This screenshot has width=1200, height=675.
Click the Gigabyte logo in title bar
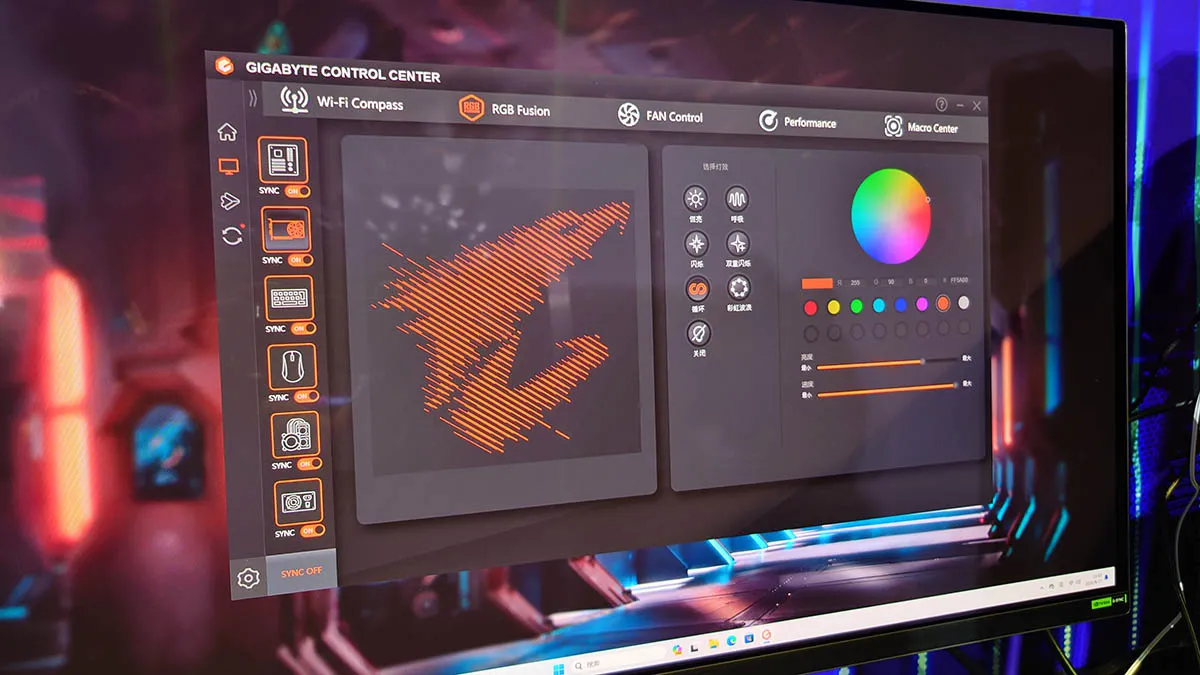[x=224, y=66]
